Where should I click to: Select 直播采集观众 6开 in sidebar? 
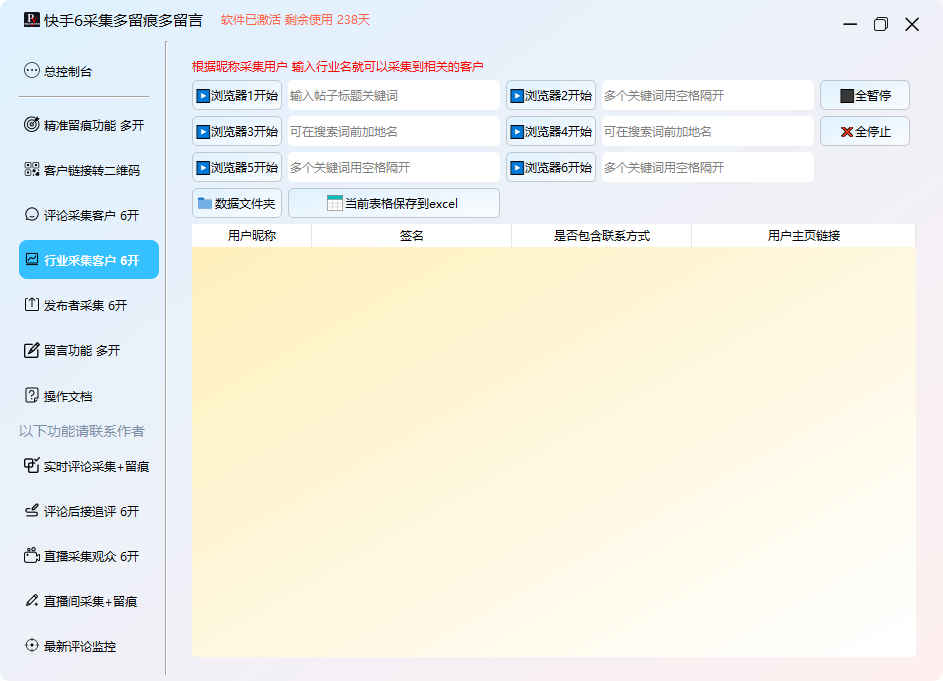pyautogui.click(x=88, y=556)
